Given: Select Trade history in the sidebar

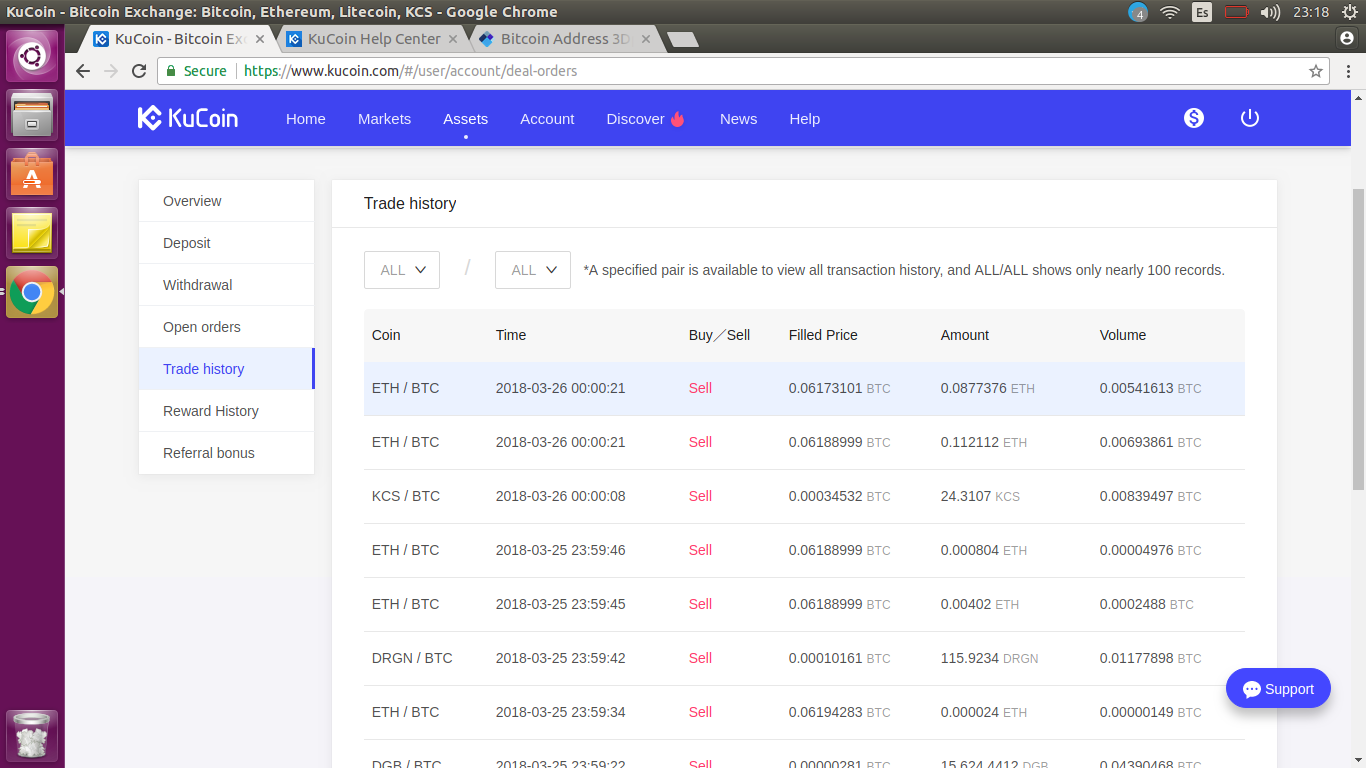Looking at the screenshot, I should pyautogui.click(x=227, y=369).
